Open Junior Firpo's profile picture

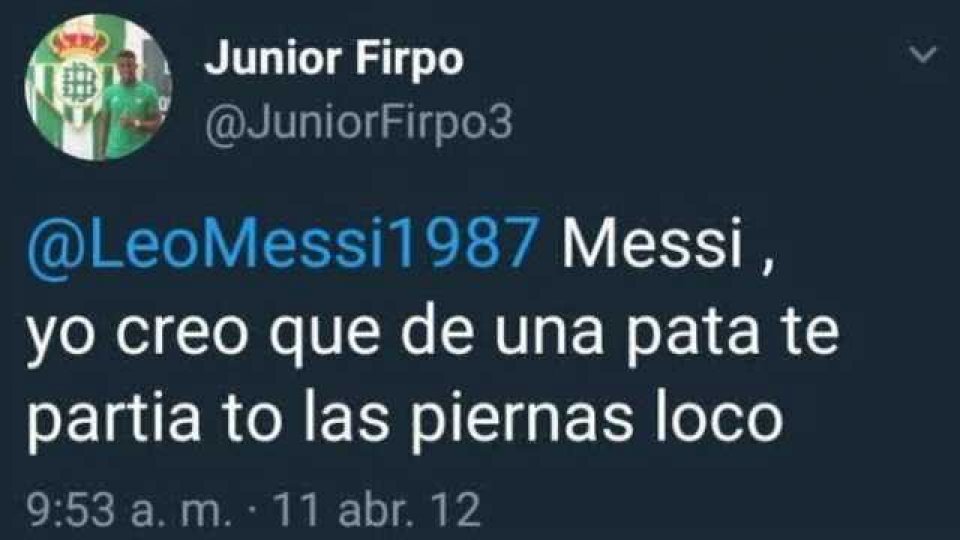pyautogui.click(x=98, y=86)
